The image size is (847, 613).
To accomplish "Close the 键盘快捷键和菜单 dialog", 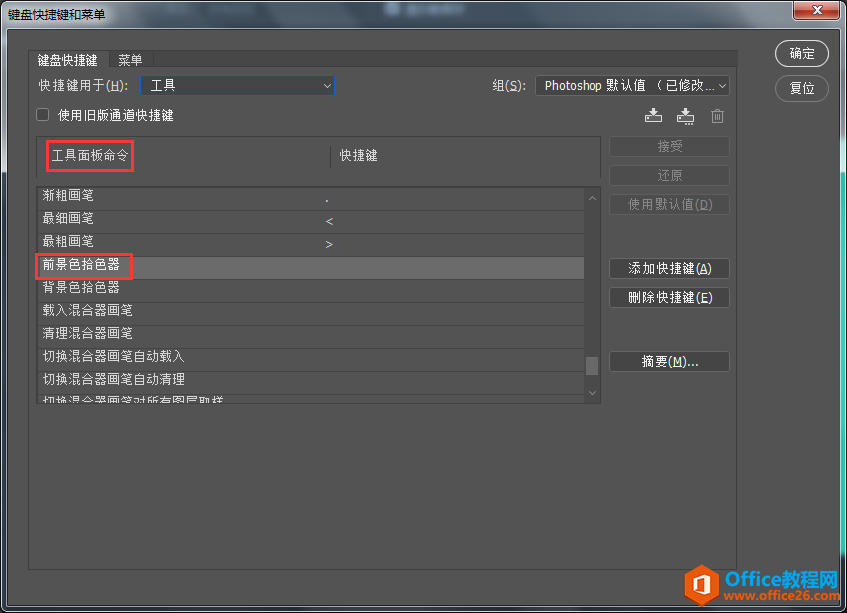I will point(817,10).
